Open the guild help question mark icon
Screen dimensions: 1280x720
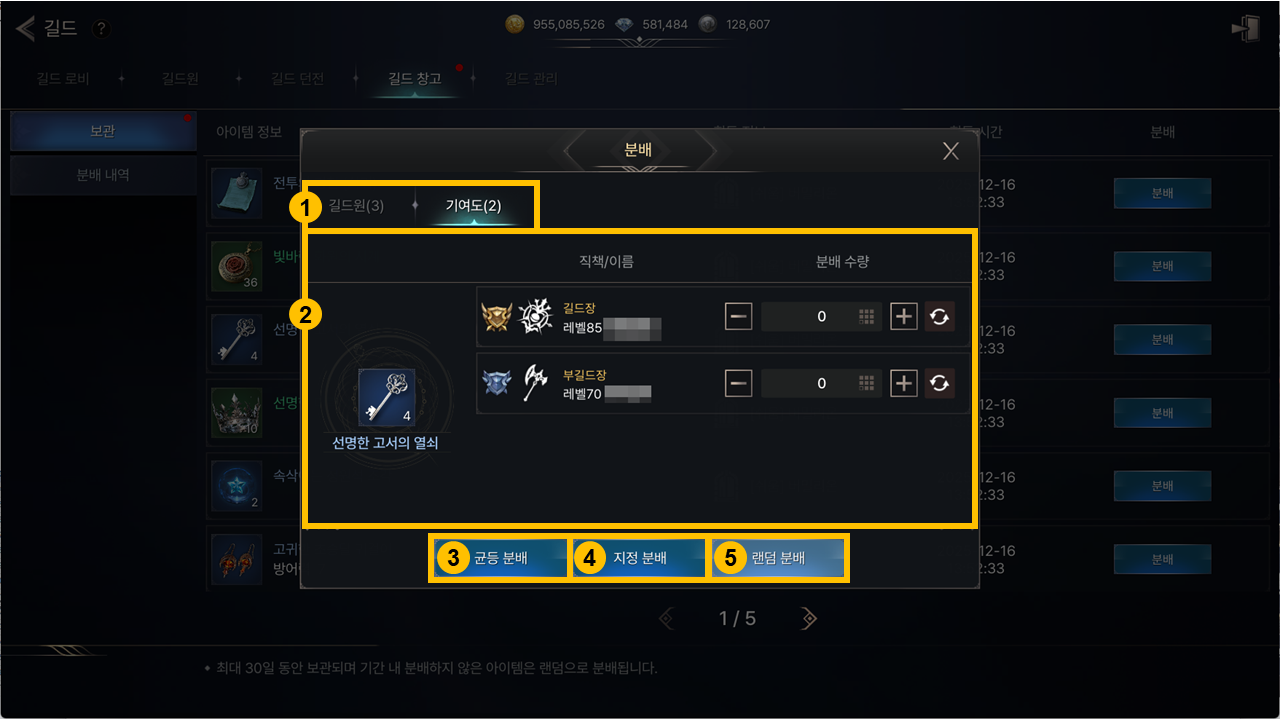point(101,29)
